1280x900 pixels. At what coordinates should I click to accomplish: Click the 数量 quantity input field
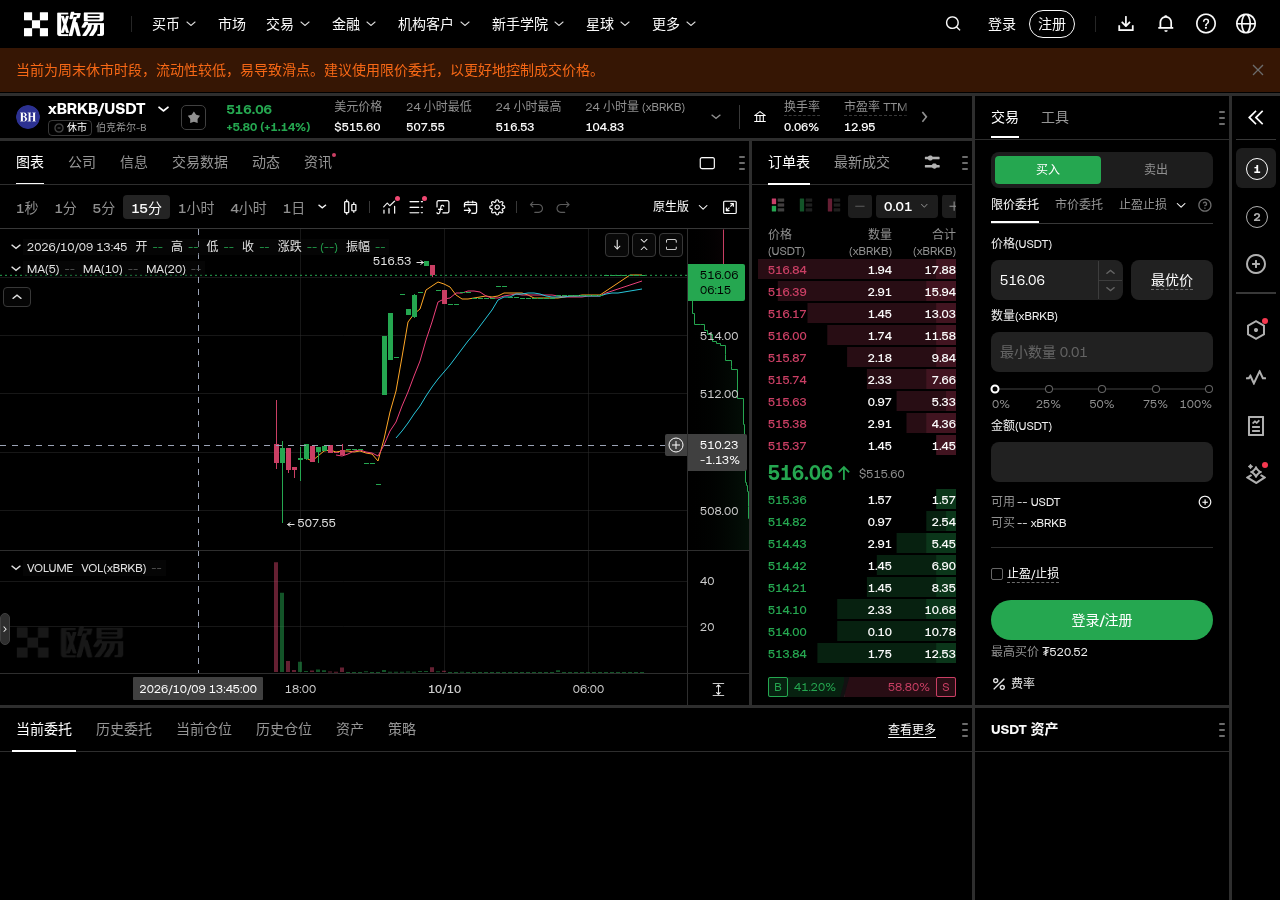coord(1102,352)
